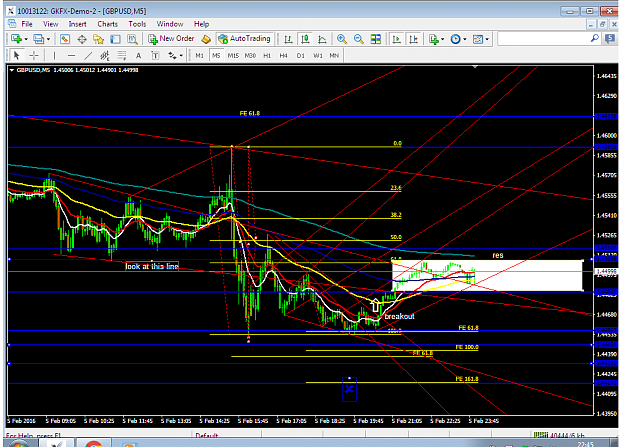Switch to M30 timeframe

pyautogui.click(x=250, y=55)
